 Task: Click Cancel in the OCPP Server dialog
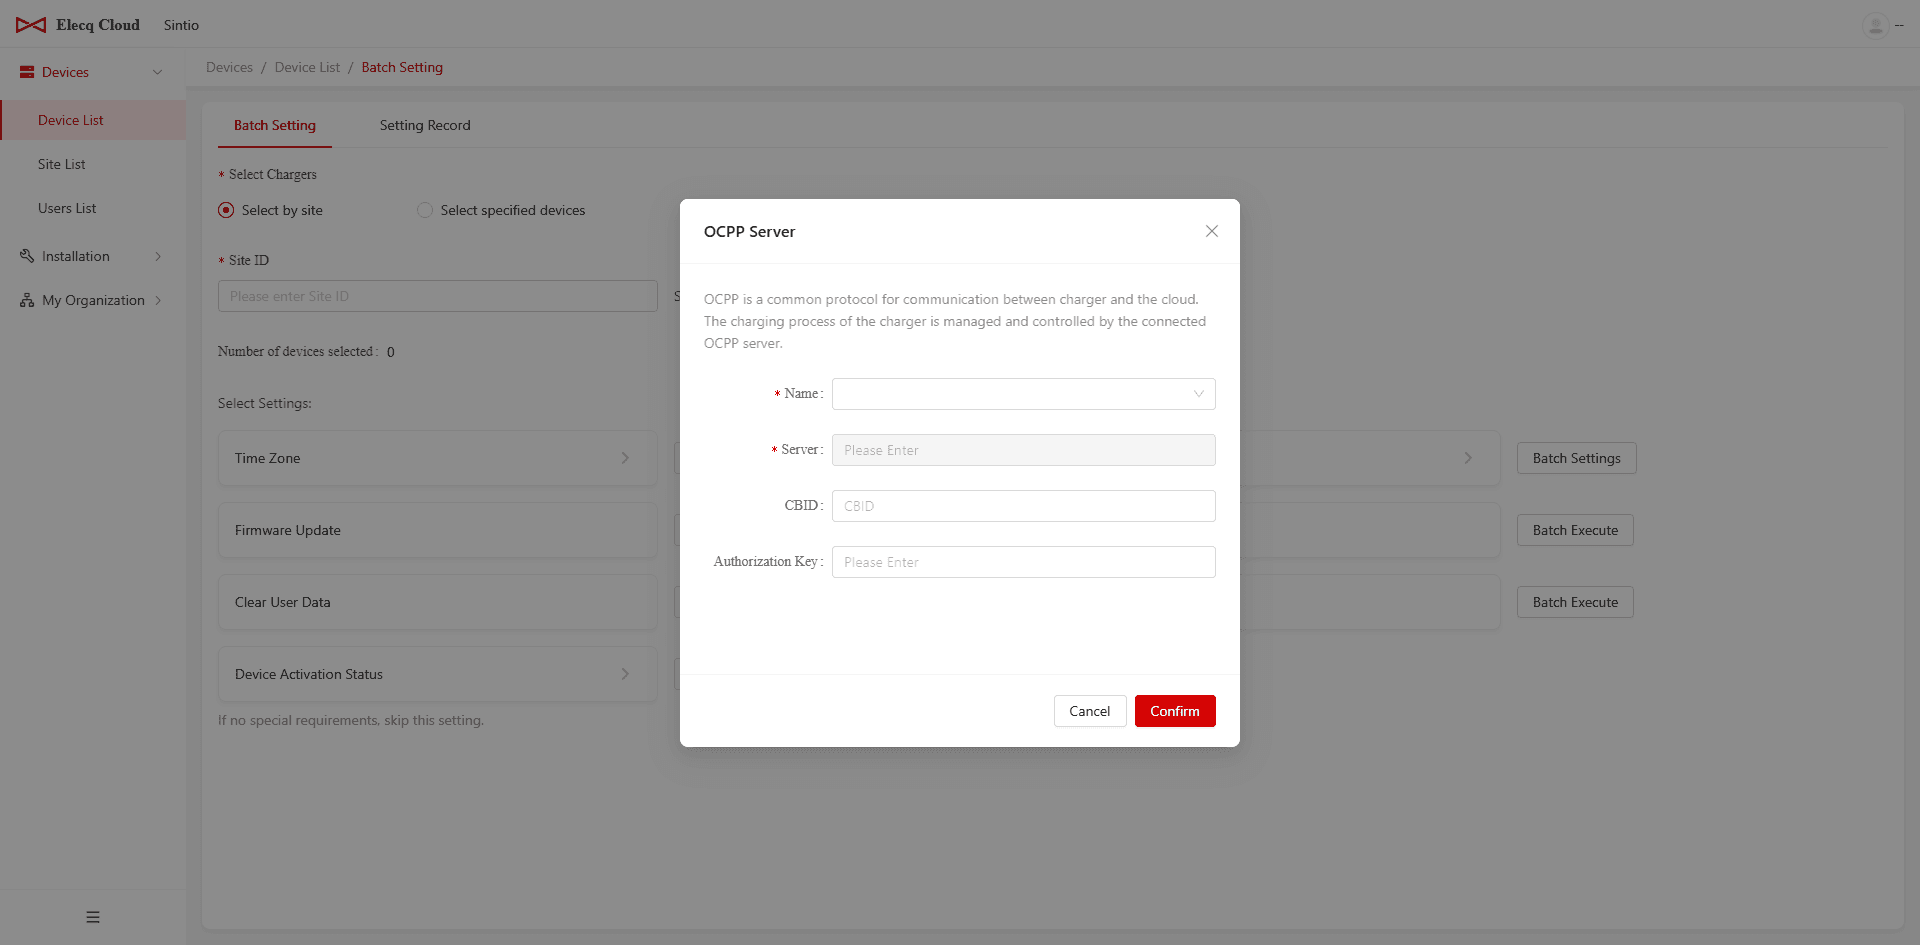1089,711
